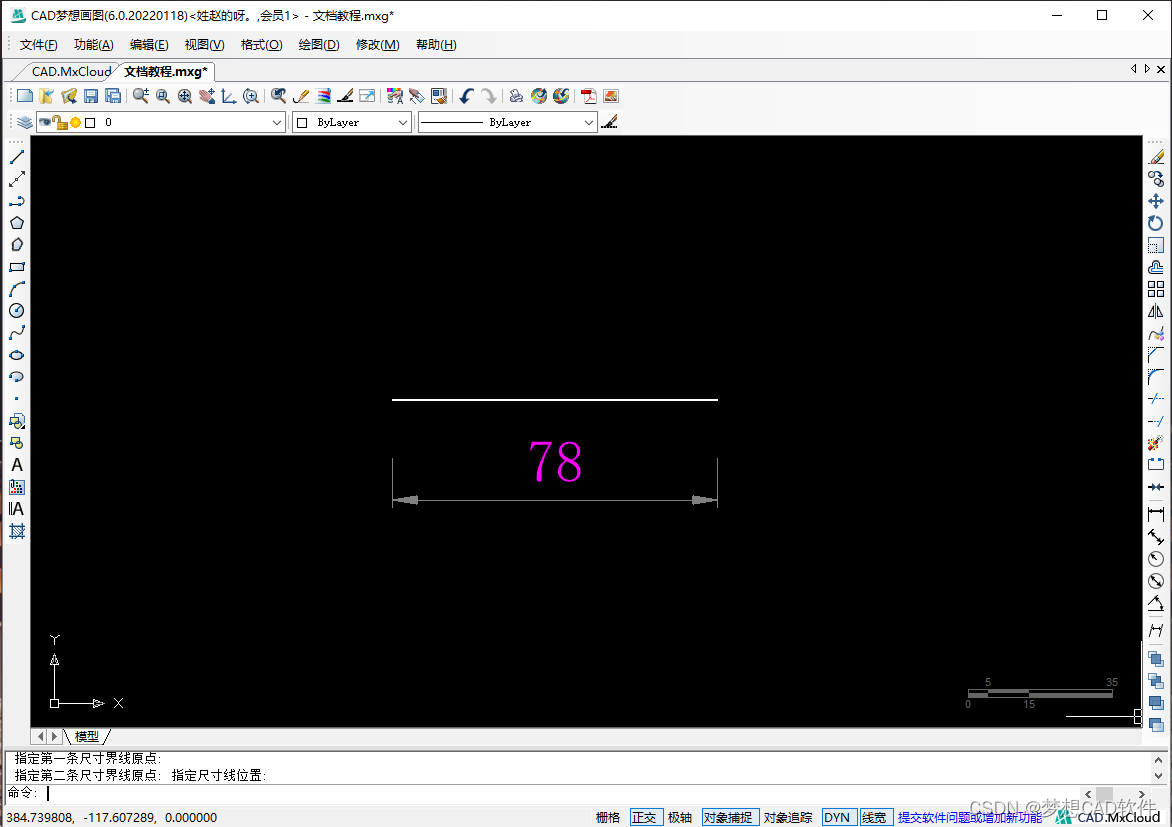1172x827 pixels.
Task: Select the Hatch pattern tool
Action: 16,531
